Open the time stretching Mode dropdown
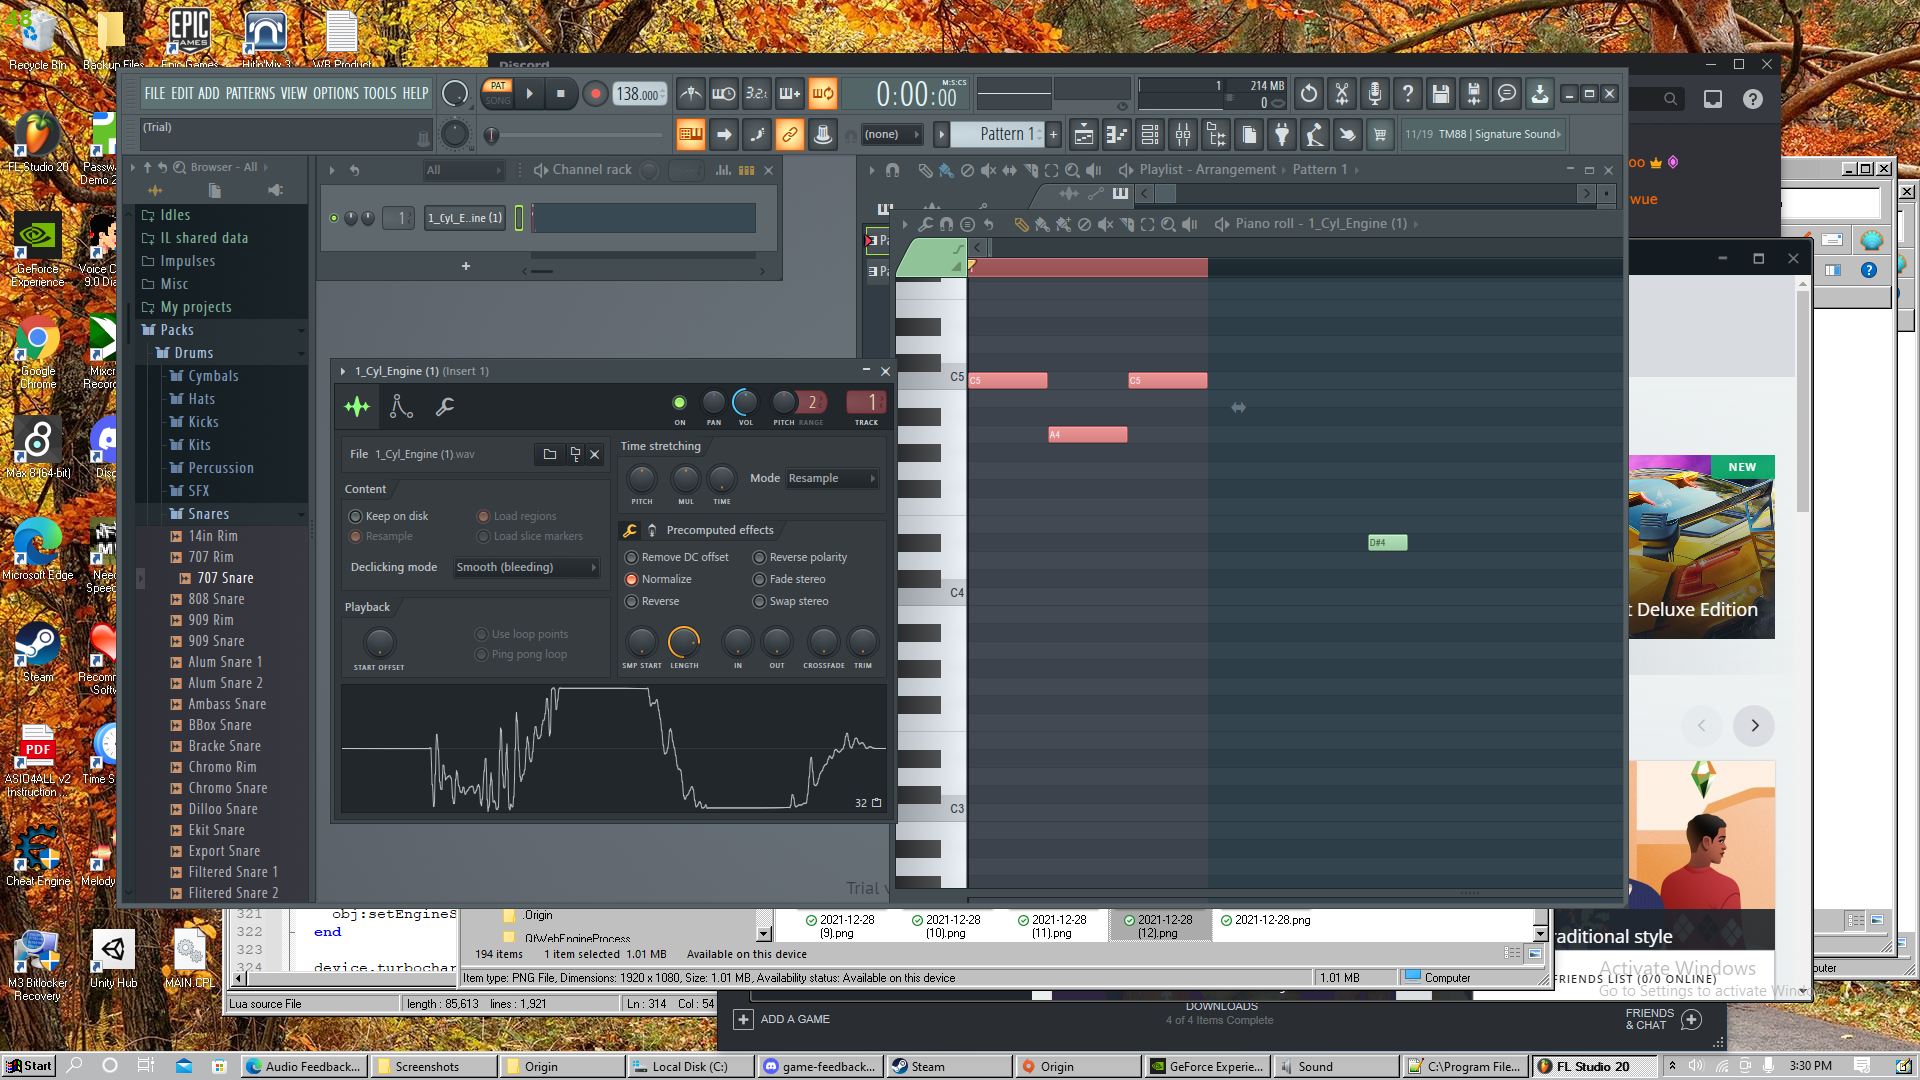The height and width of the screenshot is (1080, 1920). pos(831,478)
